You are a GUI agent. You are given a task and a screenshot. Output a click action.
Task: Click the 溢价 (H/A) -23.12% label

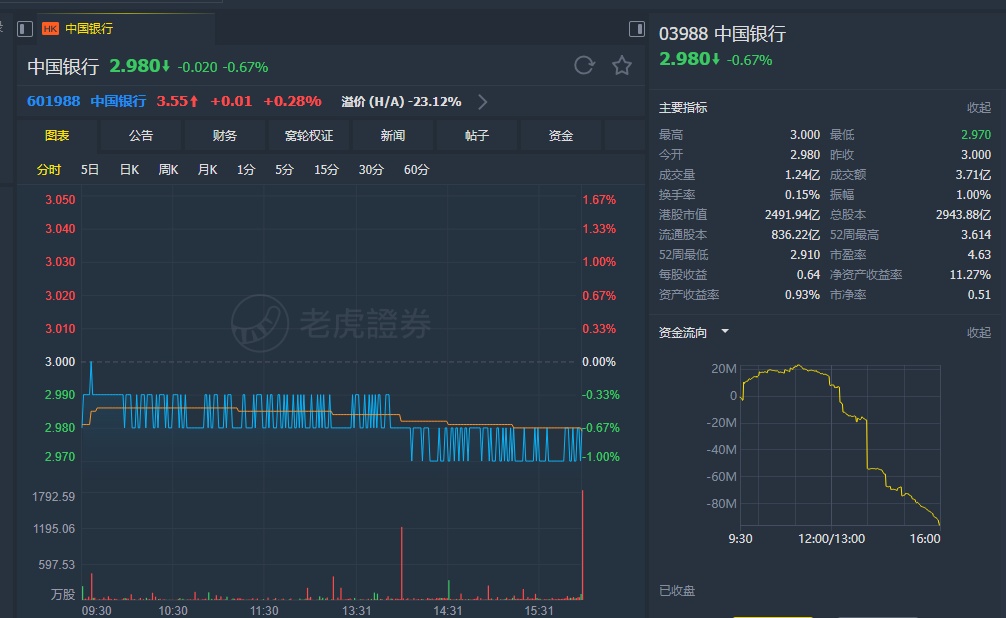pos(401,101)
